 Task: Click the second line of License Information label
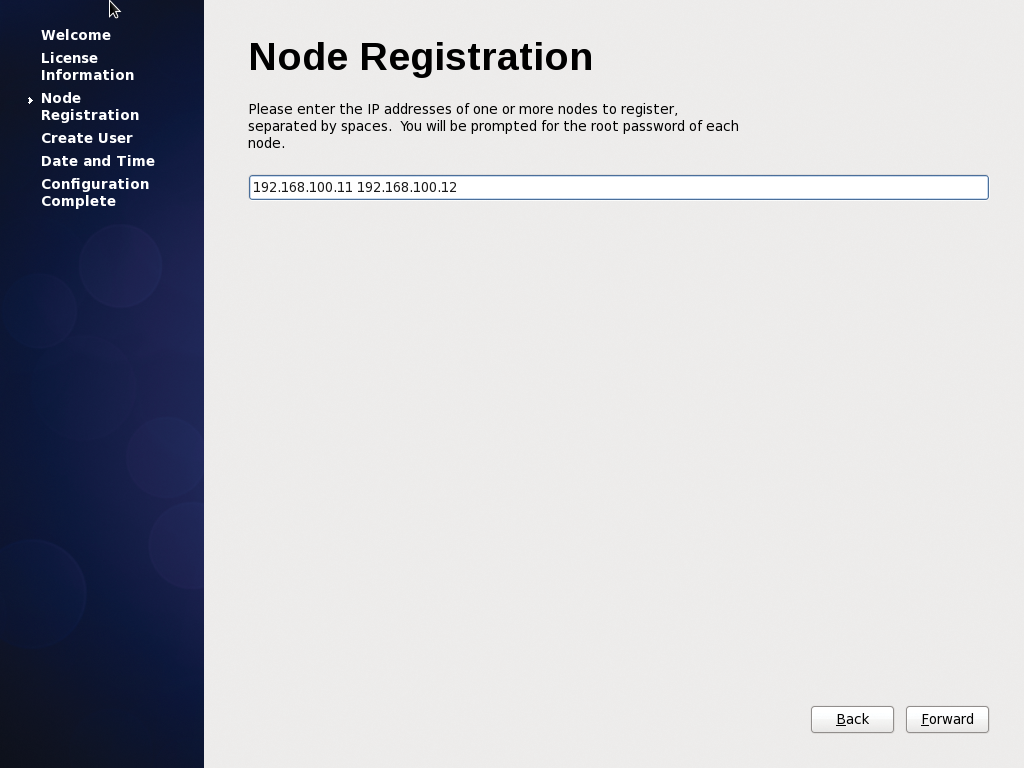pos(87,75)
